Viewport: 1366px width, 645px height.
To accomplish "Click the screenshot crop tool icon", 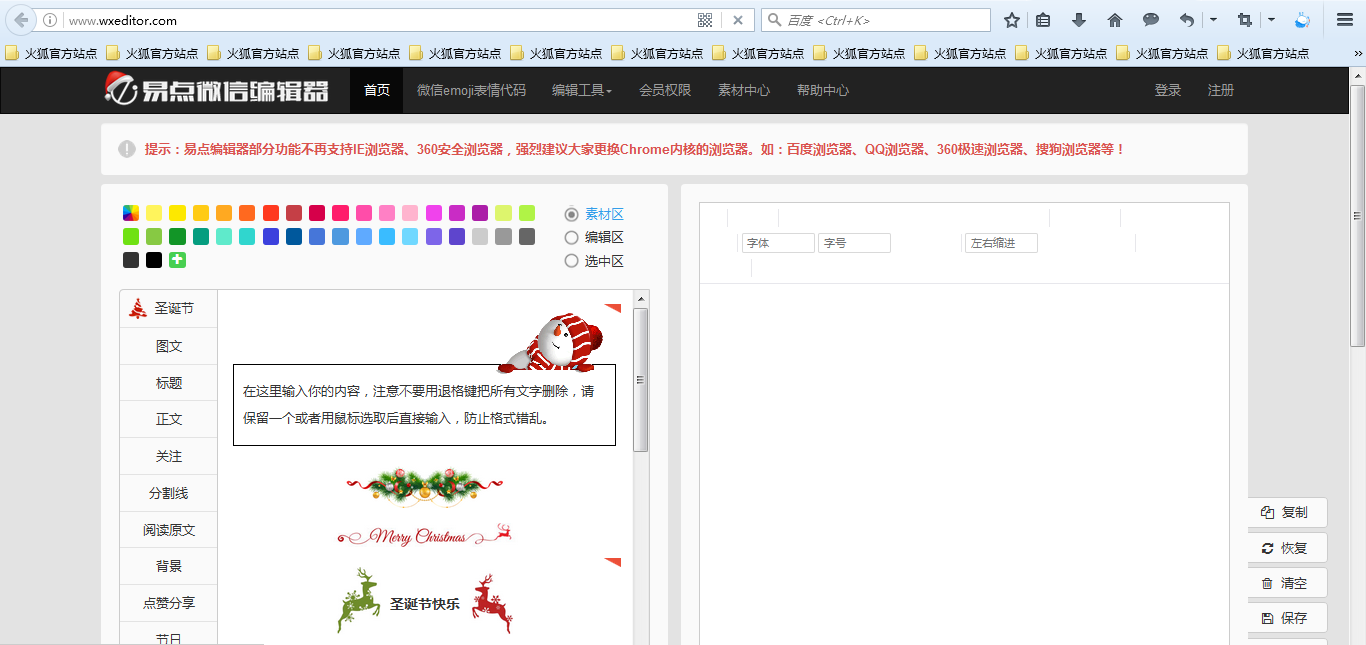I will [1244, 20].
